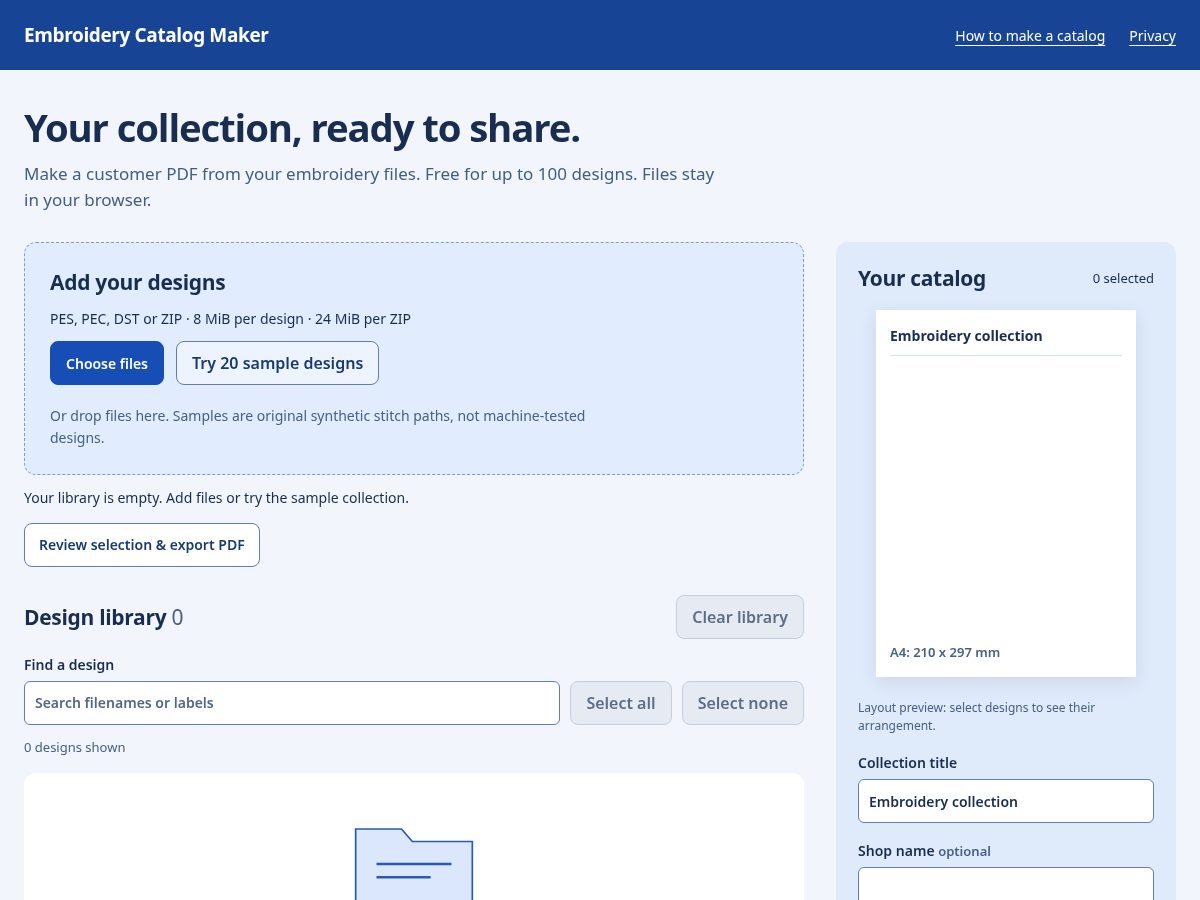The height and width of the screenshot is (900, 1200).
Task: Click the 'Add your designs' heading
Action: click(x=138, y=282)
